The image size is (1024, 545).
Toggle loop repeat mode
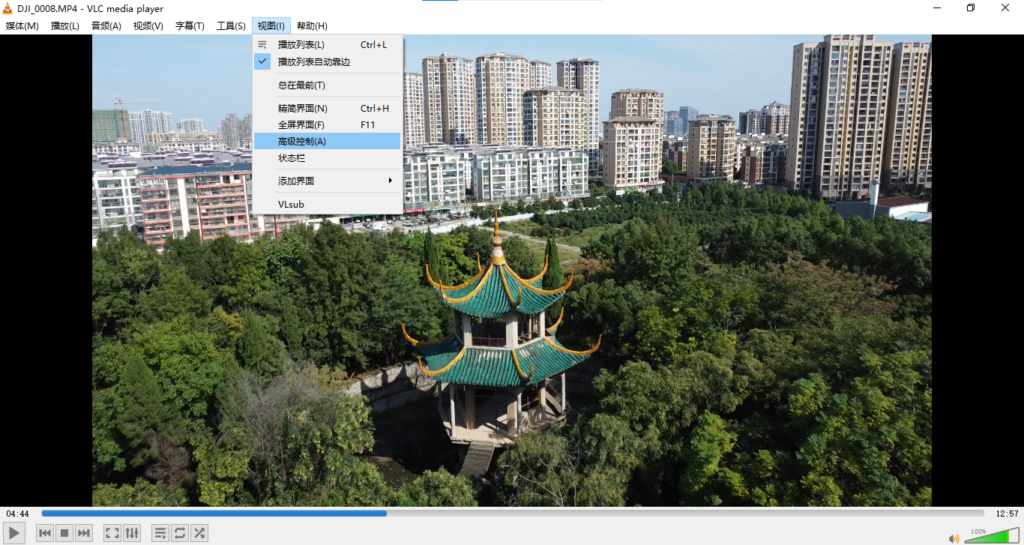pyautogui.click(x=180, y=533)
